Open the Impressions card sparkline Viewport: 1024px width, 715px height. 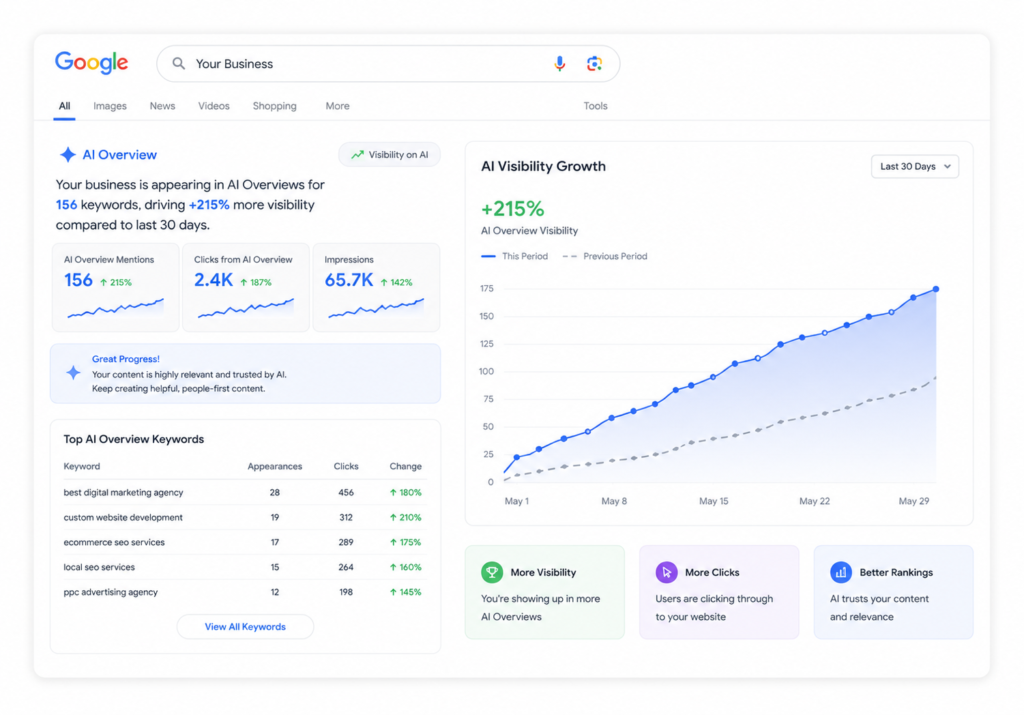tap(376, 308)
